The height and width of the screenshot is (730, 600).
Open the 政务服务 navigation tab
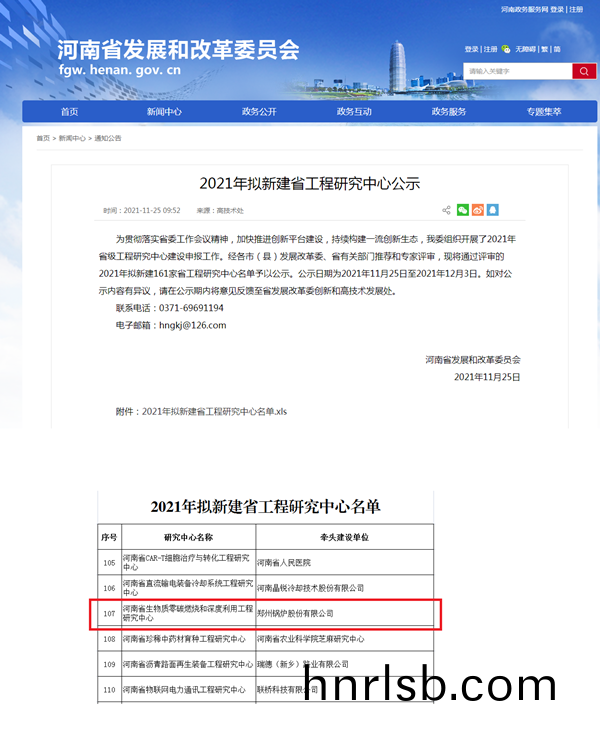pos(449,112)
